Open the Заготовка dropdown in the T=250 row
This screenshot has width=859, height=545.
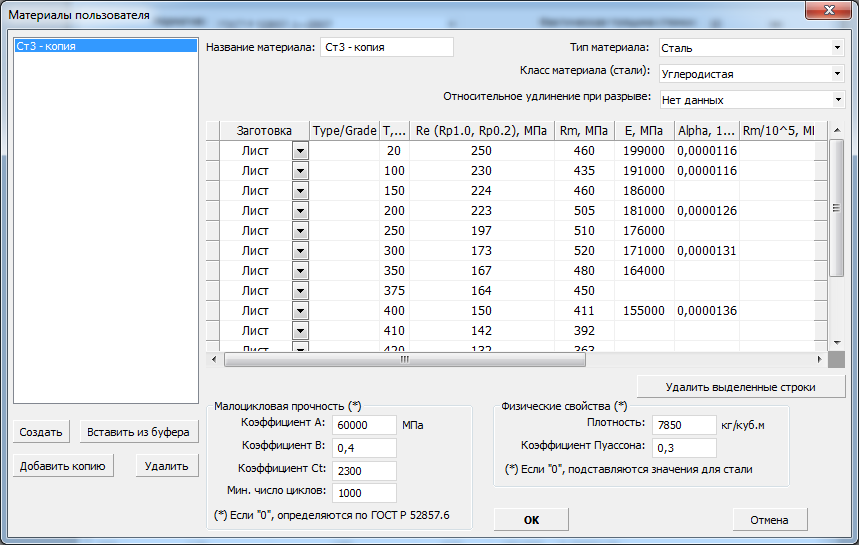(x=300, y=231)
